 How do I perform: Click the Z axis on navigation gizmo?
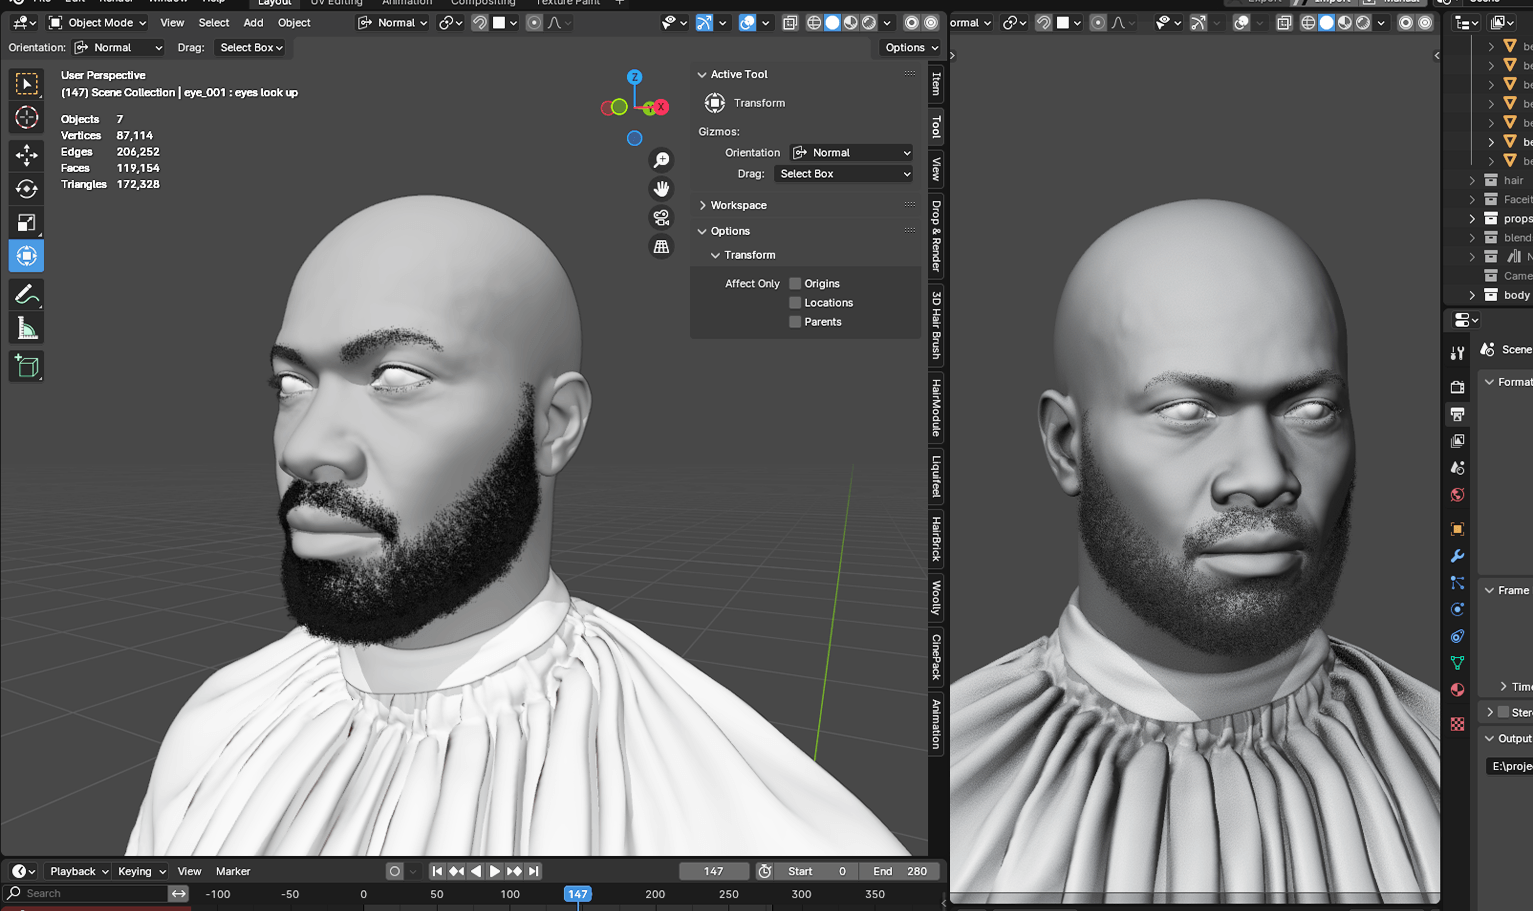[x=634, y=77]
